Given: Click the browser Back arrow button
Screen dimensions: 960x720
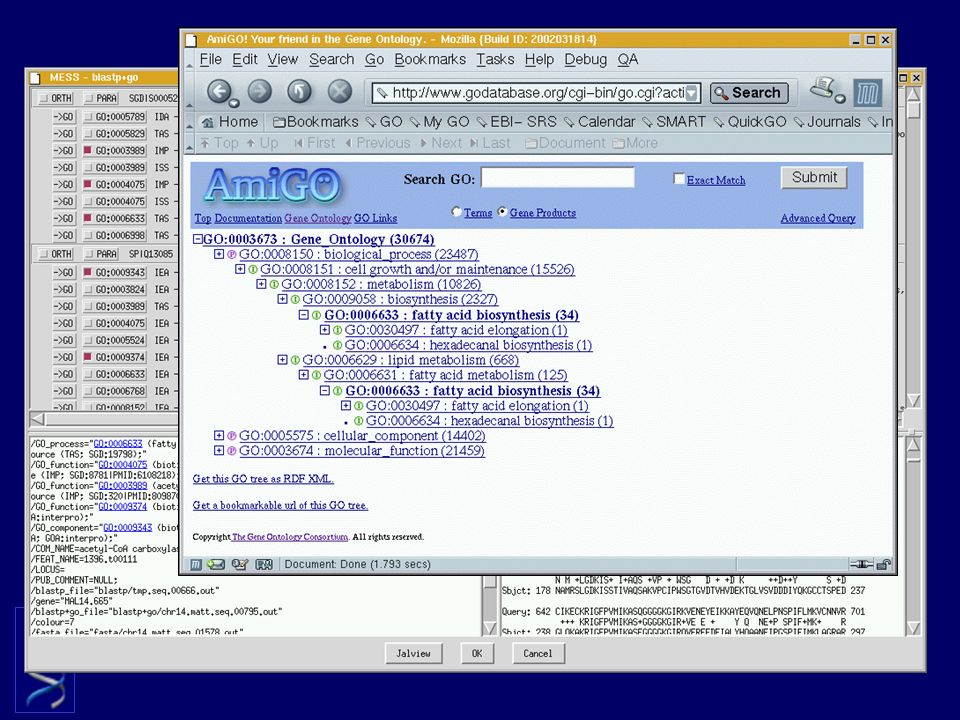Looking at the screenshot, I should click(x=219, y=92).
